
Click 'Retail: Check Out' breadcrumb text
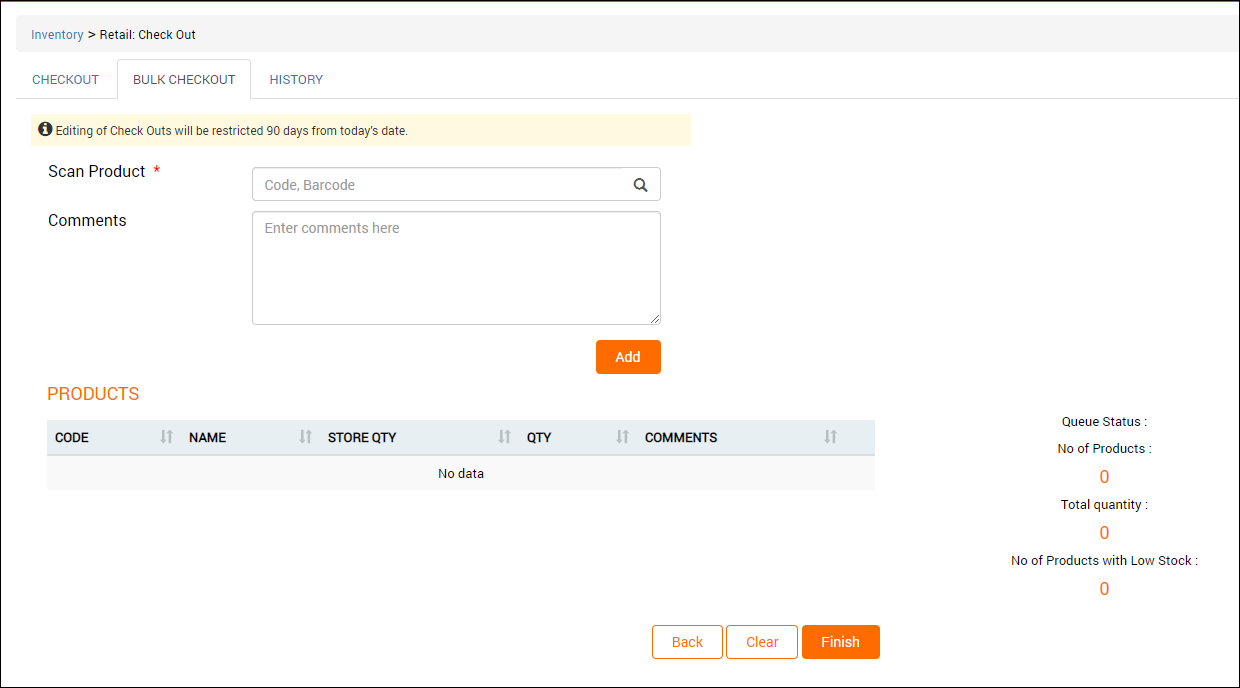click(x=148, y=34)
